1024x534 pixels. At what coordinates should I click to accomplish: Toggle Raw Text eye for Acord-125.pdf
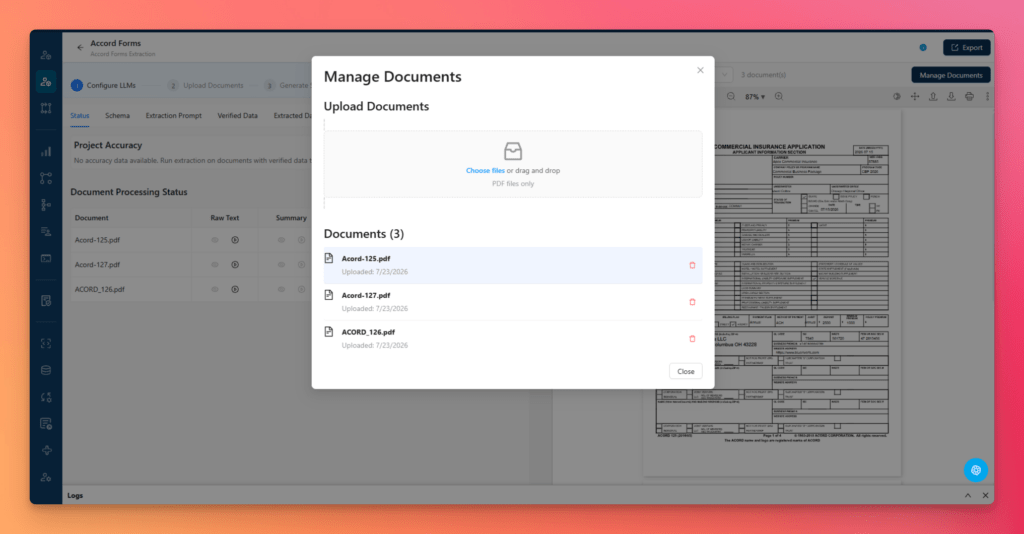click(x=215, y=240)
